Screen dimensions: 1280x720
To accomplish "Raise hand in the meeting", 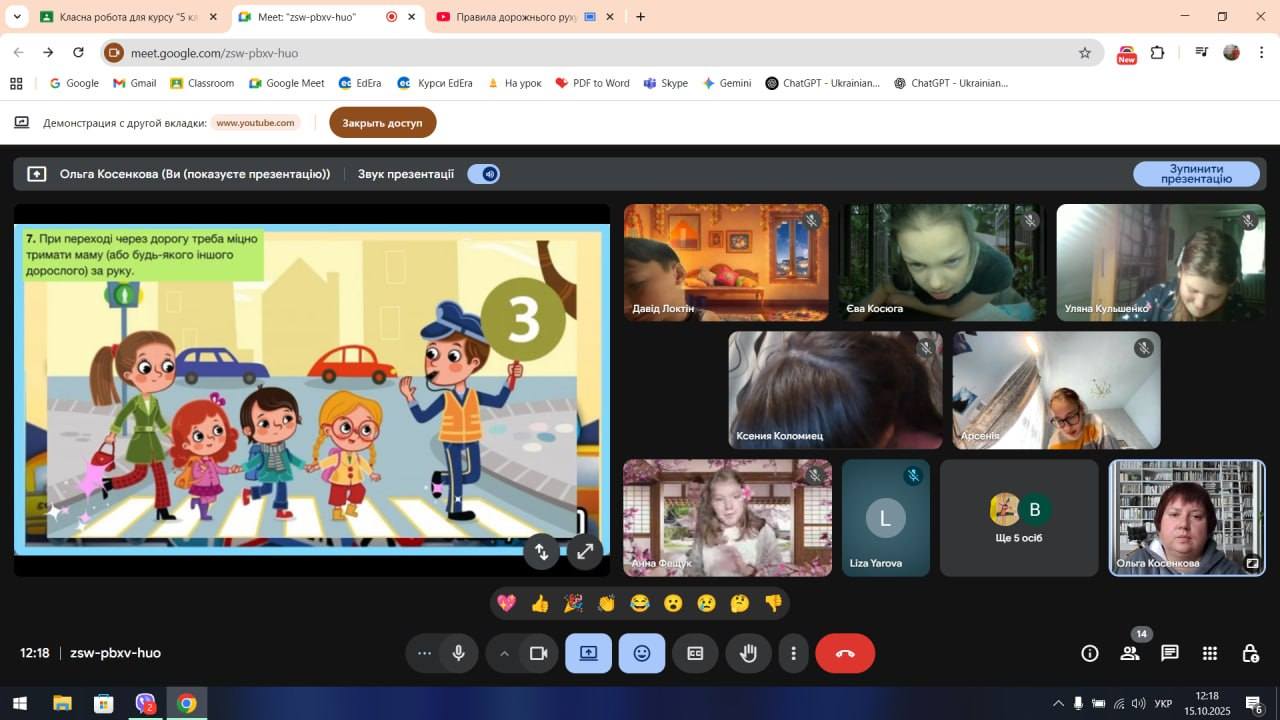I will [x=748, y=654].
